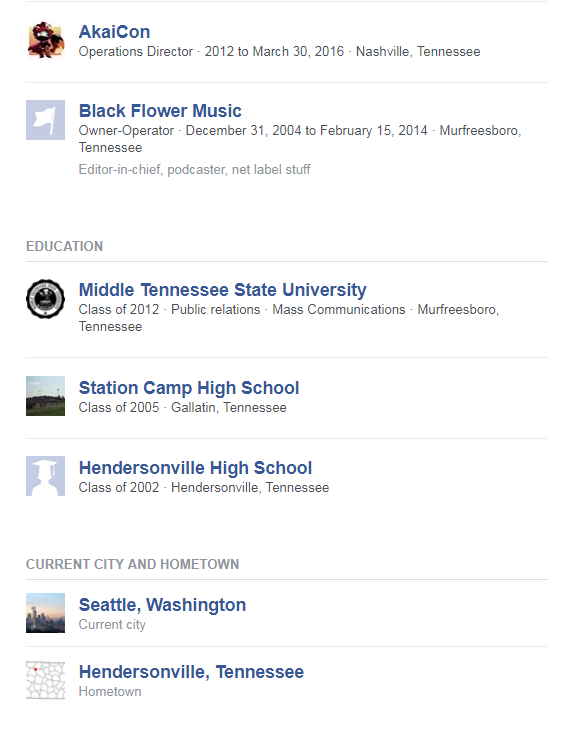Viewport: 576px width, 735px height.
Task: Open Station Camp High School link
Action: [x=189, y=388]
